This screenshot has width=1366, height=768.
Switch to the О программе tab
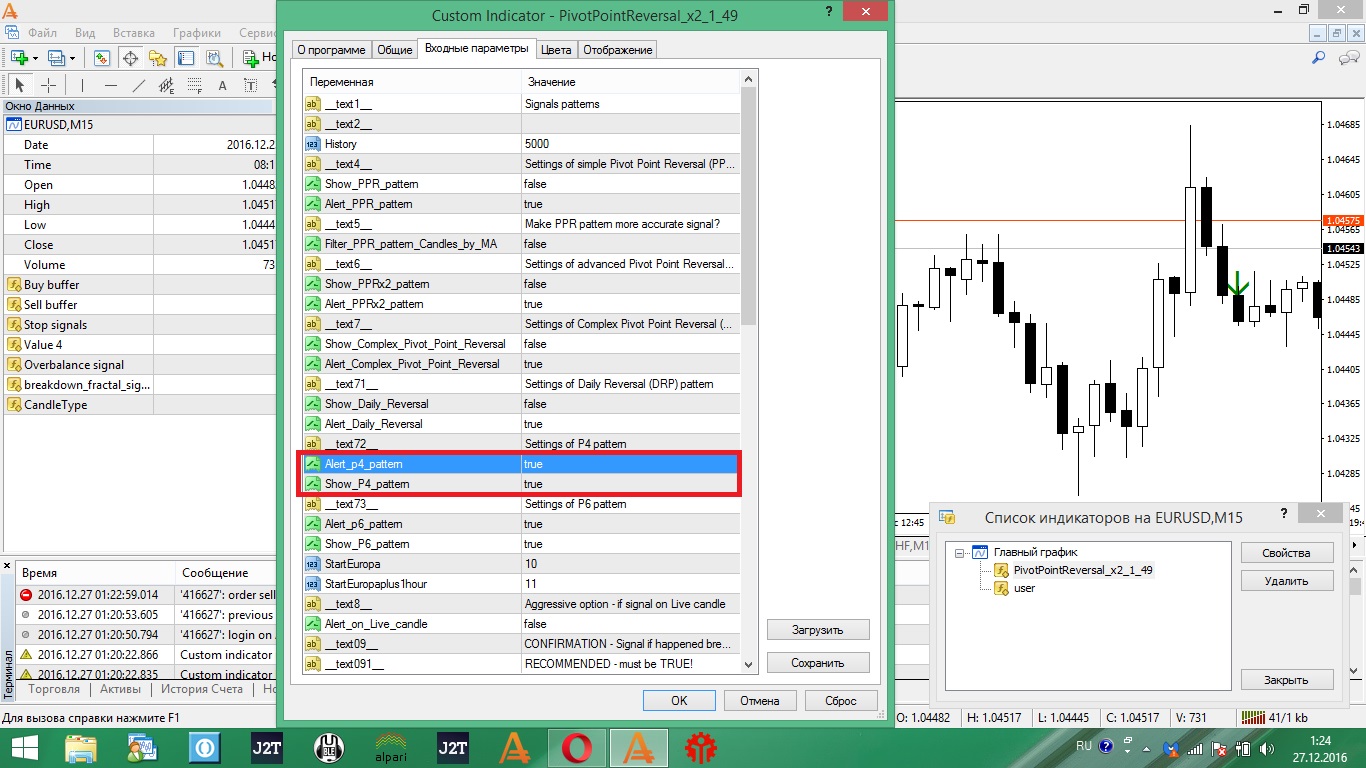click(330, 50)
